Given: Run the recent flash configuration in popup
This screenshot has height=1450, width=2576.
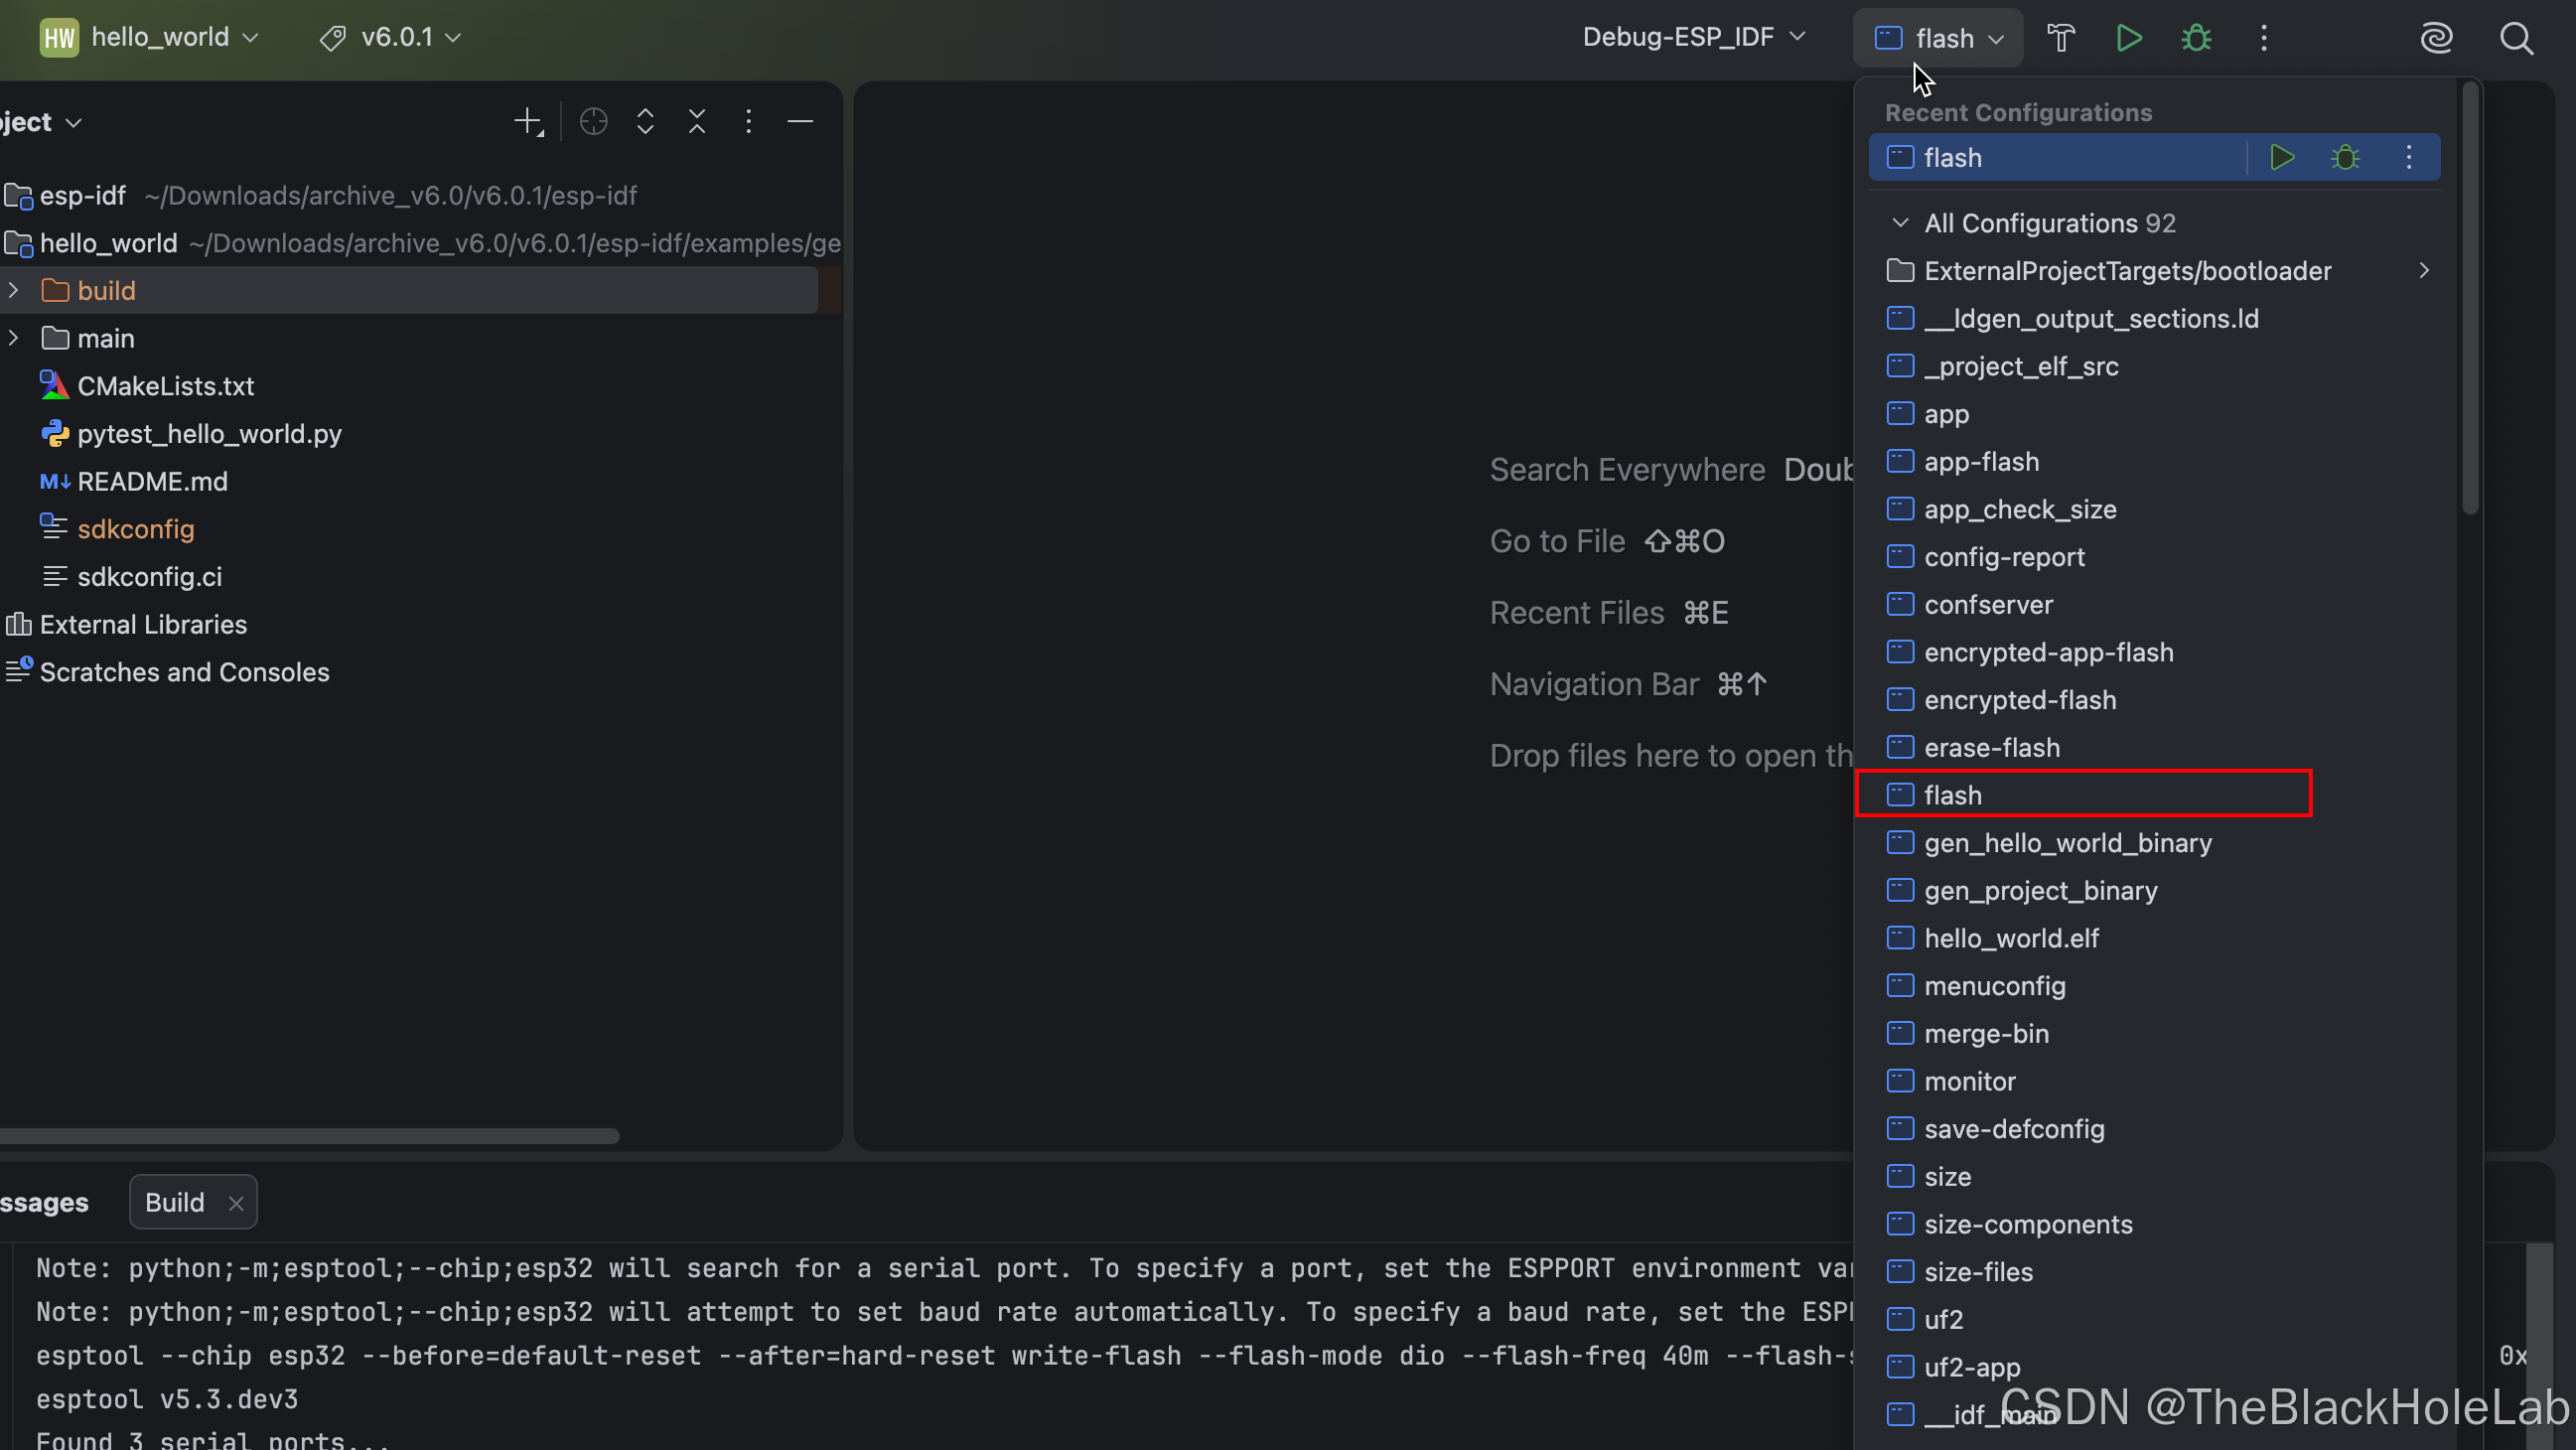Looking at the screenshot, I should click(x=2282, y=158).
